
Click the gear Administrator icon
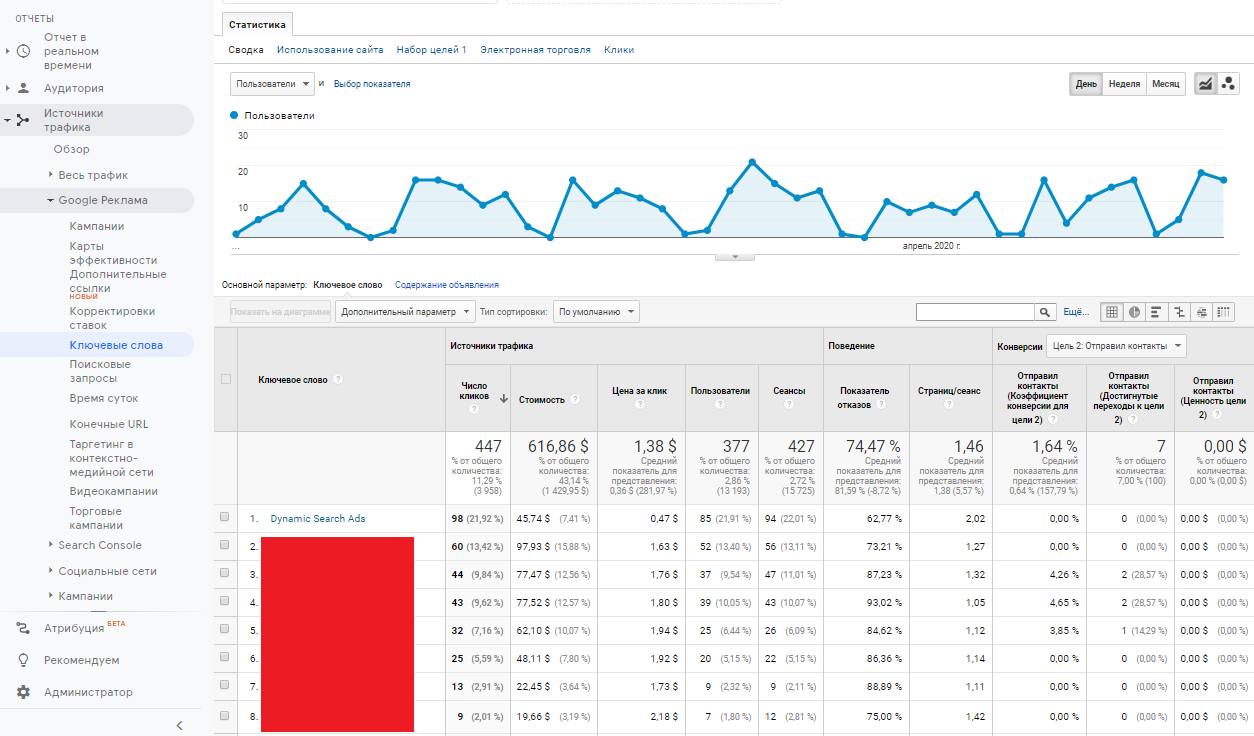(x=24, y=692)
